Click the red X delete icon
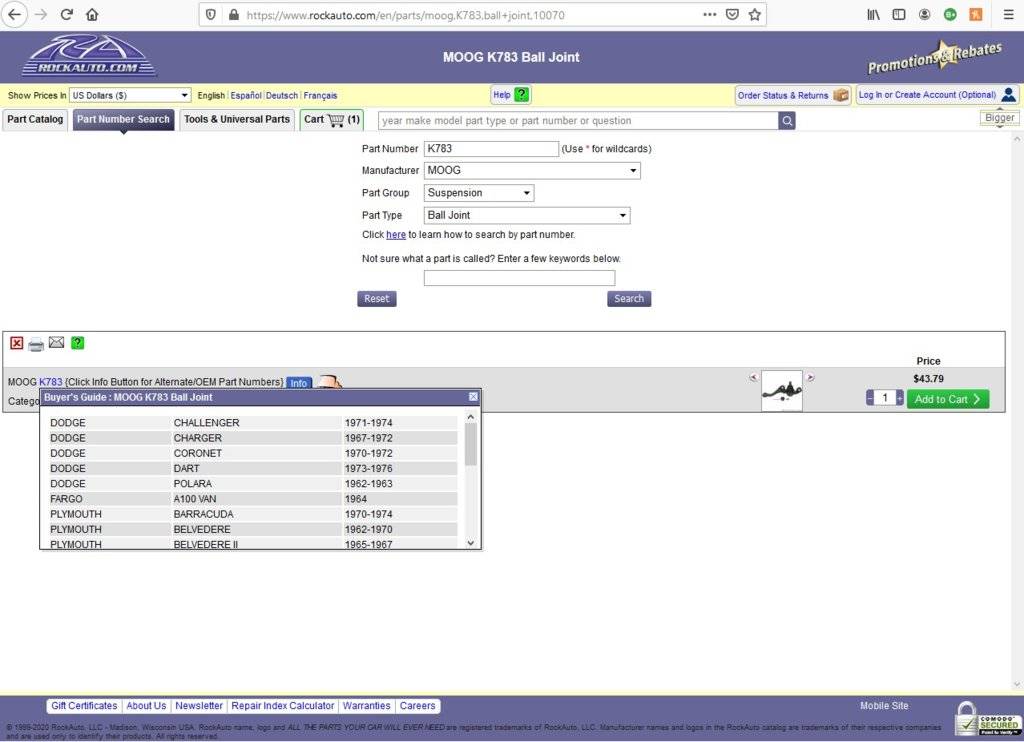Image resolution: width=1024 pixels, height=742 pixels. 17,343
